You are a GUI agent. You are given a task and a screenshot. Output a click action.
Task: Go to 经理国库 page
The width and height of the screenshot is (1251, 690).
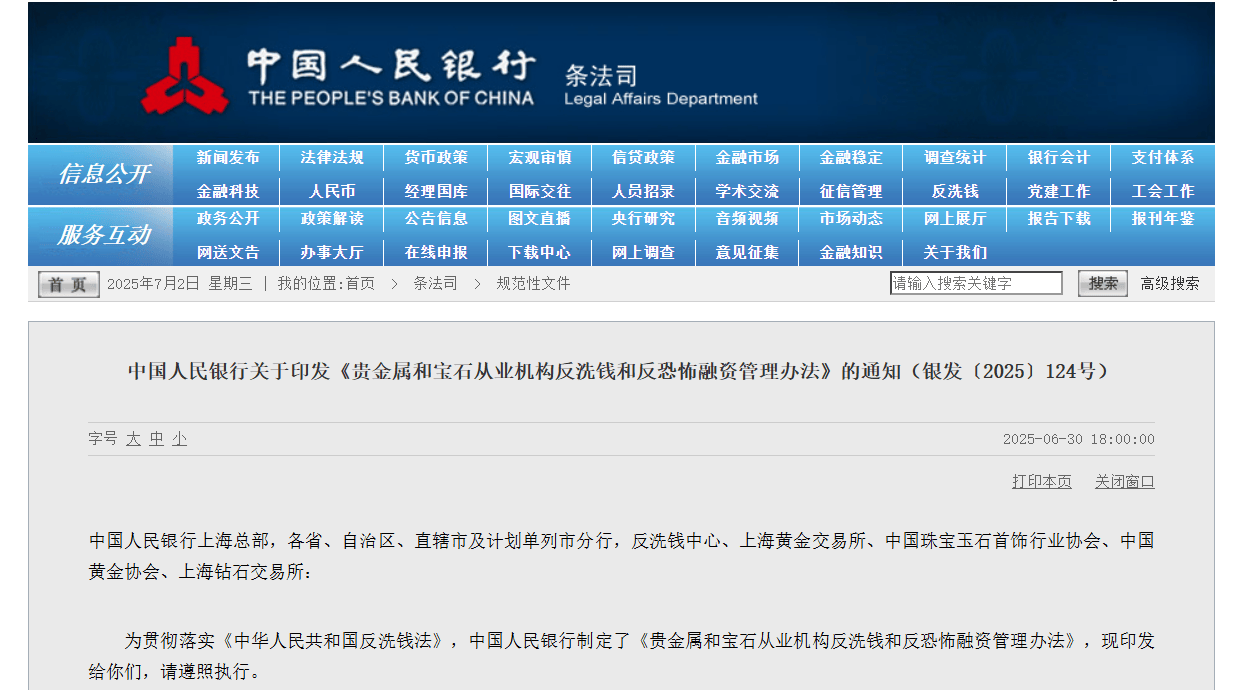click(436, 191)
